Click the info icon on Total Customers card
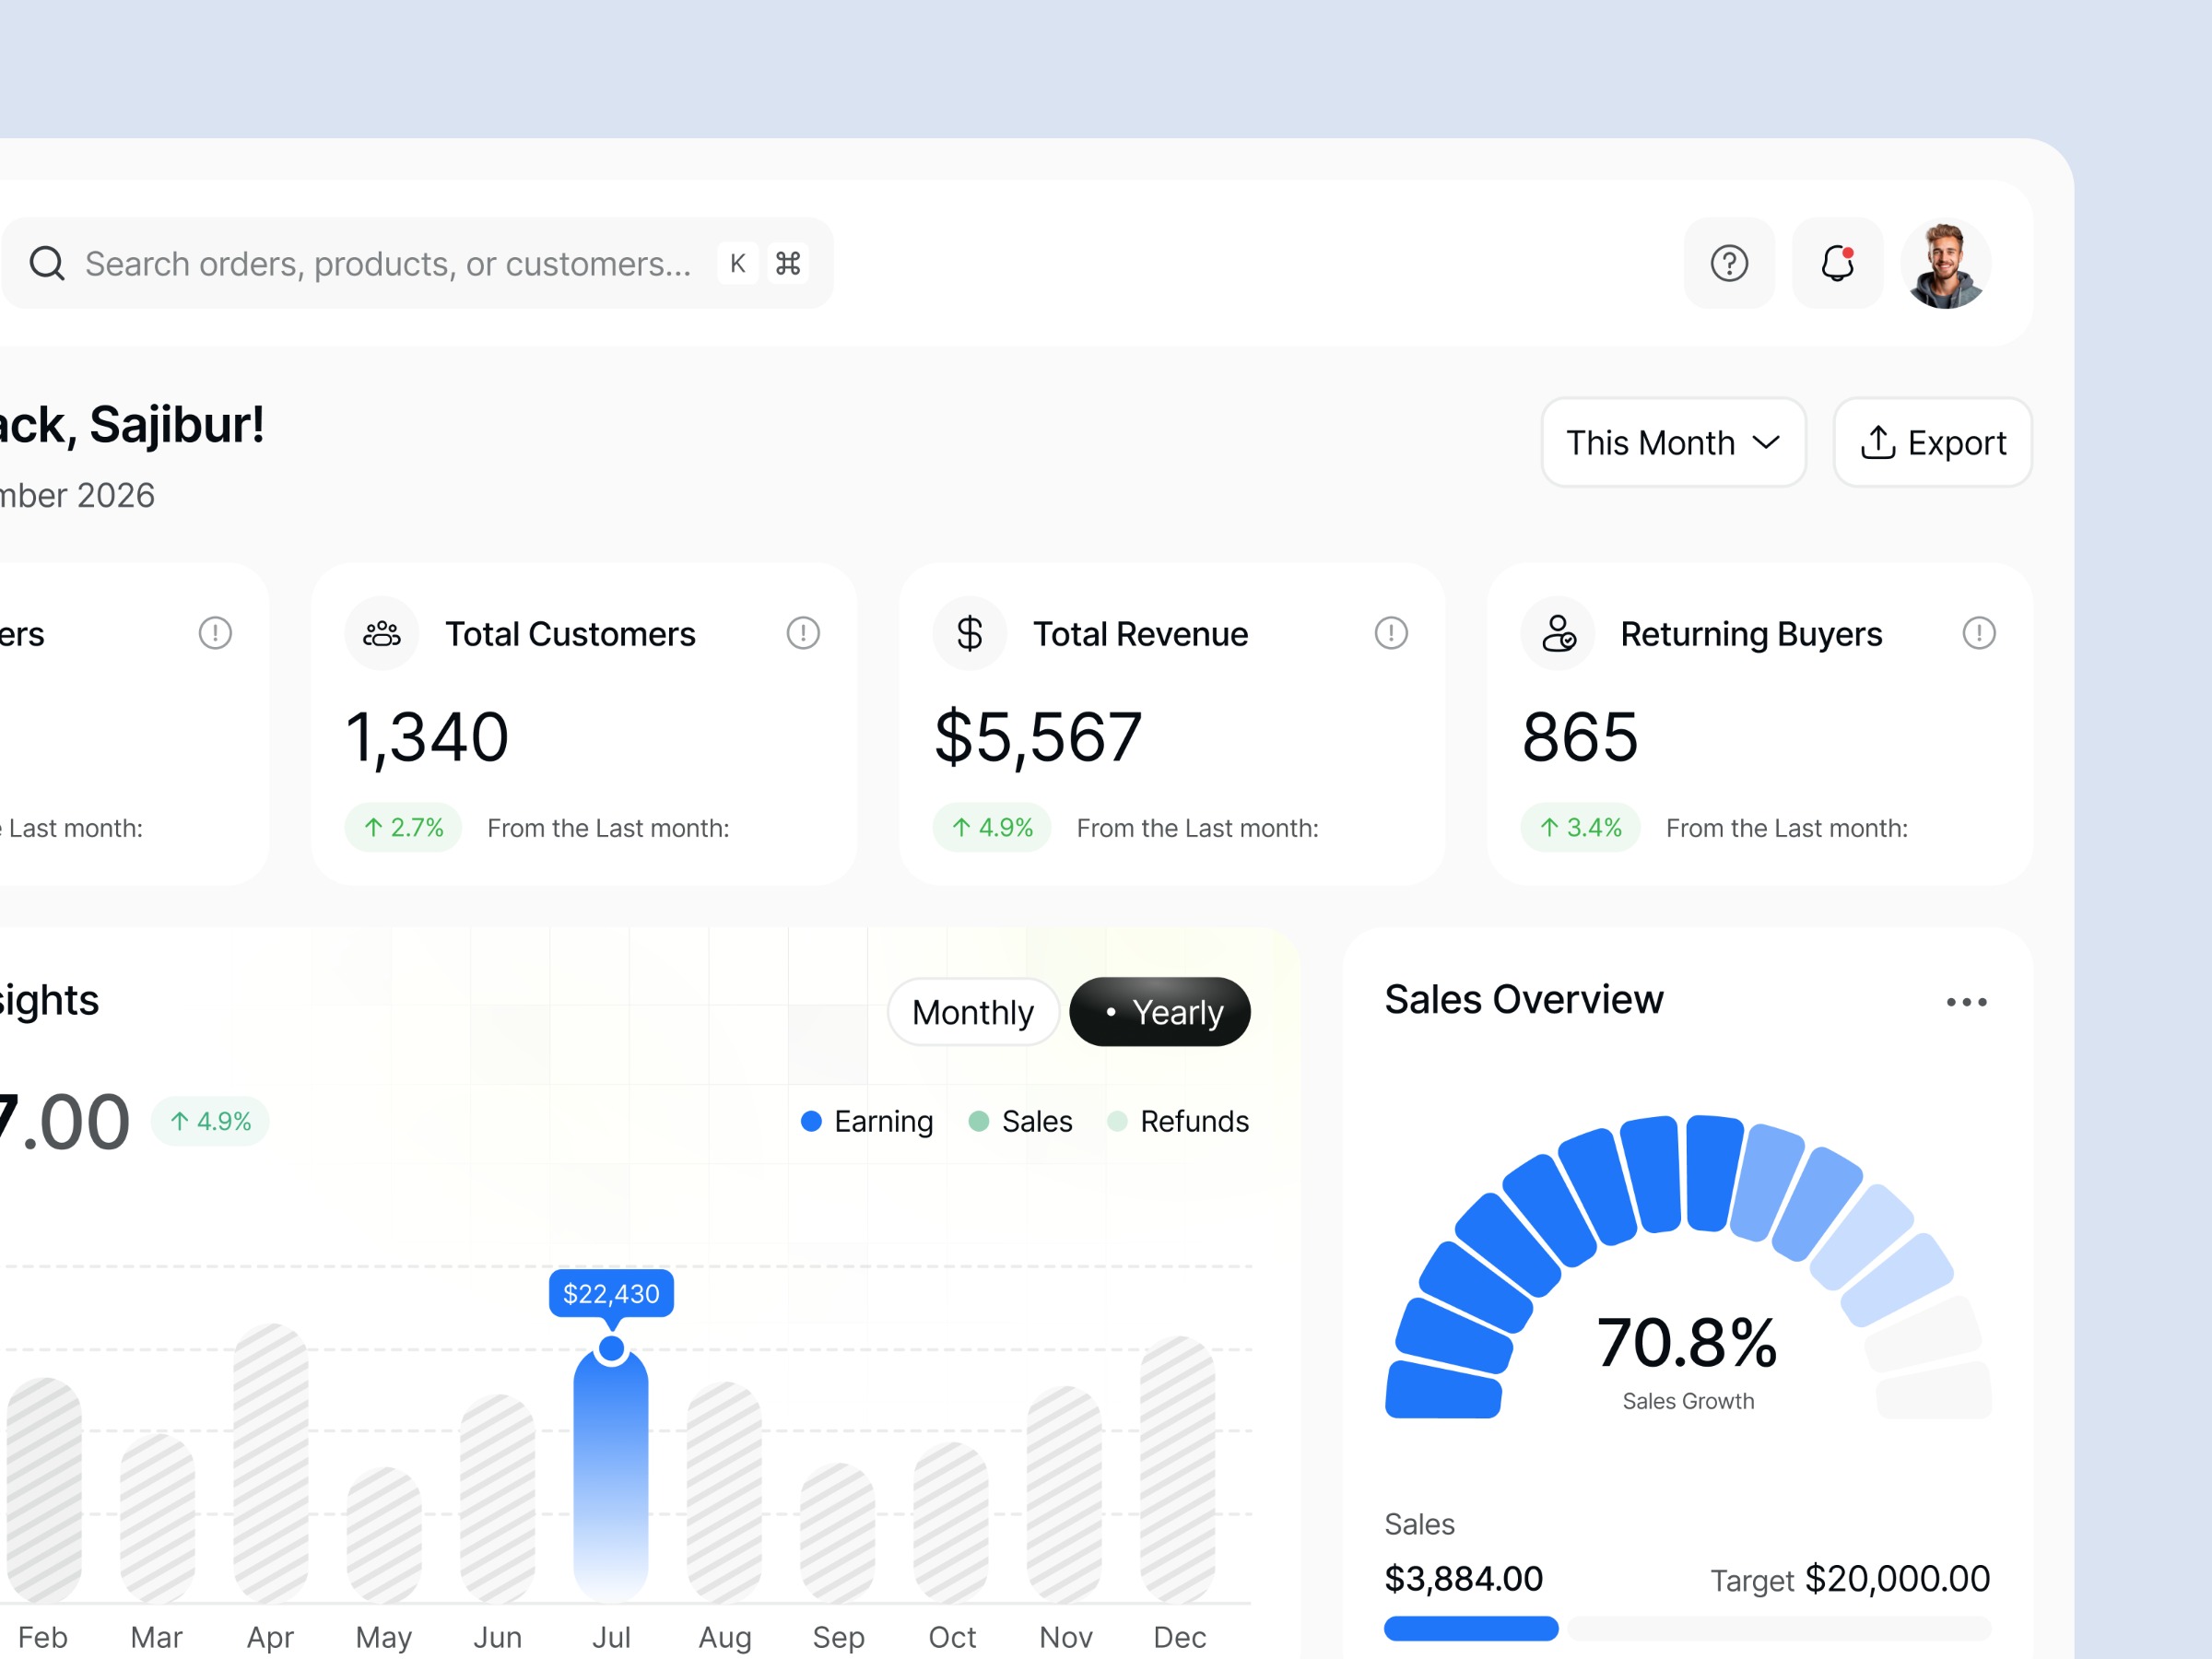Image resolution: width=2212 pixels, height=1659 pixels. pyautogui.click(x=804, y=632)
